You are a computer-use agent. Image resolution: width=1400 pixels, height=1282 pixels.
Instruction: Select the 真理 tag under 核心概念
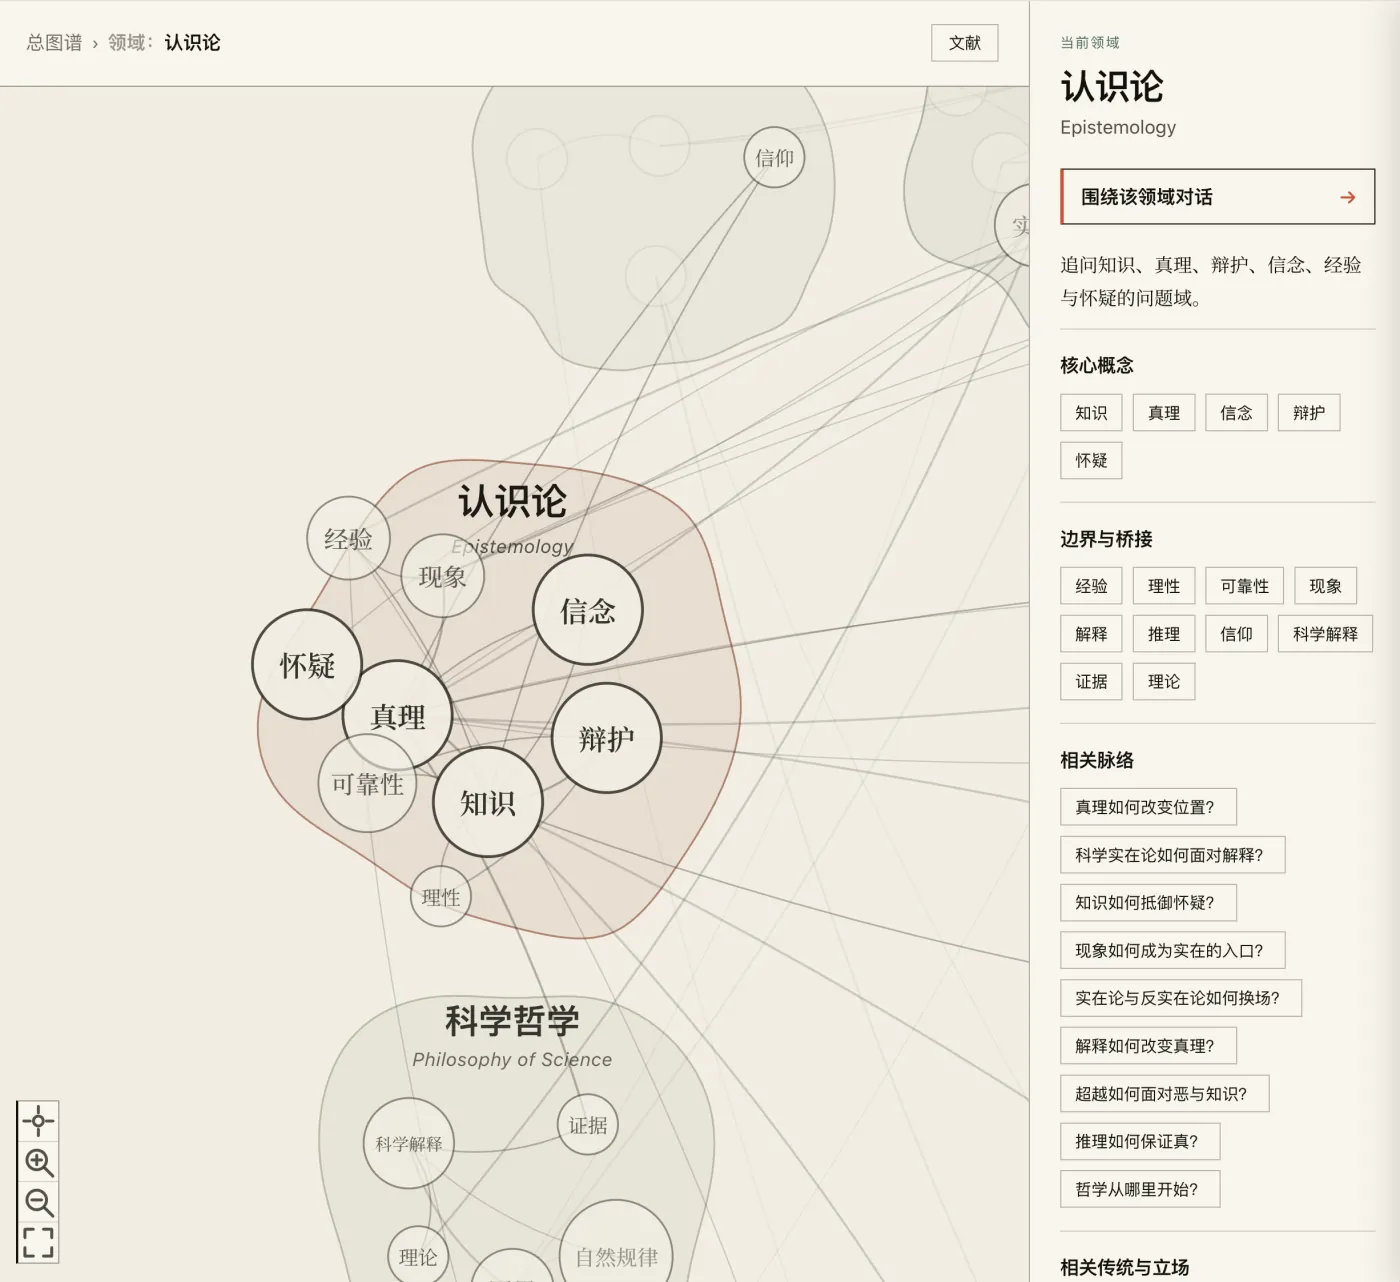1164,413
